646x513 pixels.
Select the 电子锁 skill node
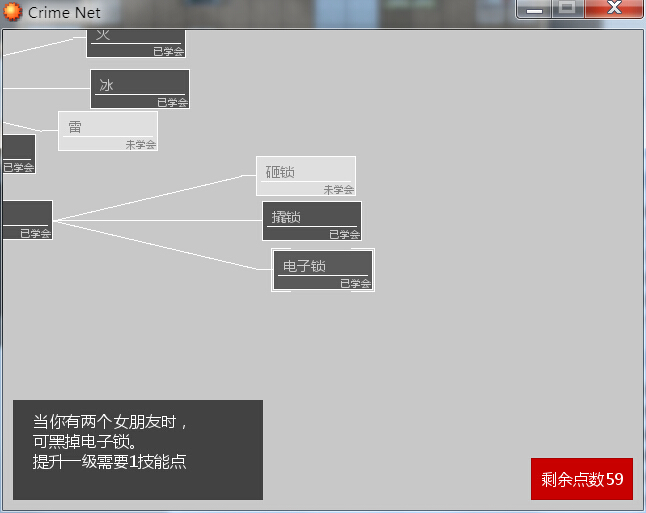(323, 270)
